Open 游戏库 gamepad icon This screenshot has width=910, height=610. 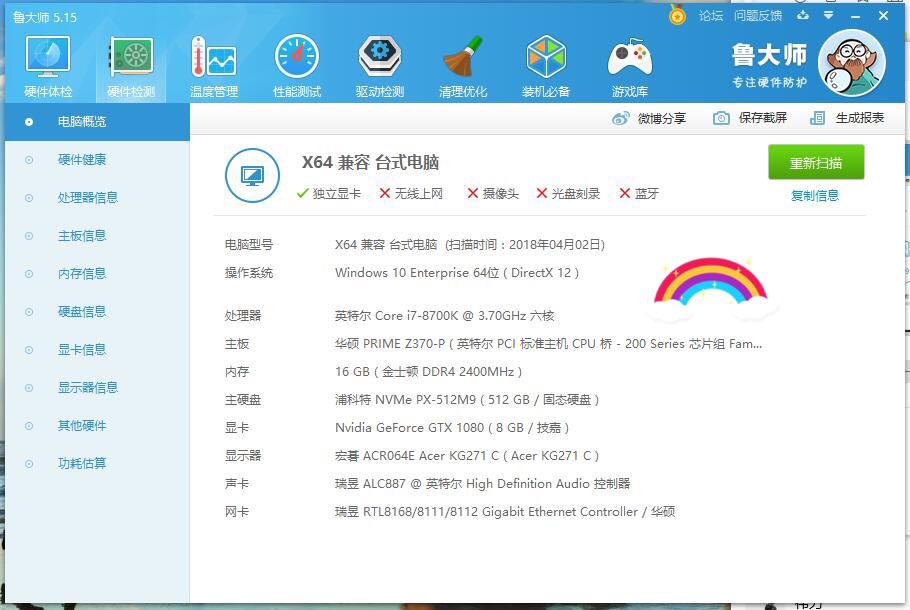click(x=630, y=57)
